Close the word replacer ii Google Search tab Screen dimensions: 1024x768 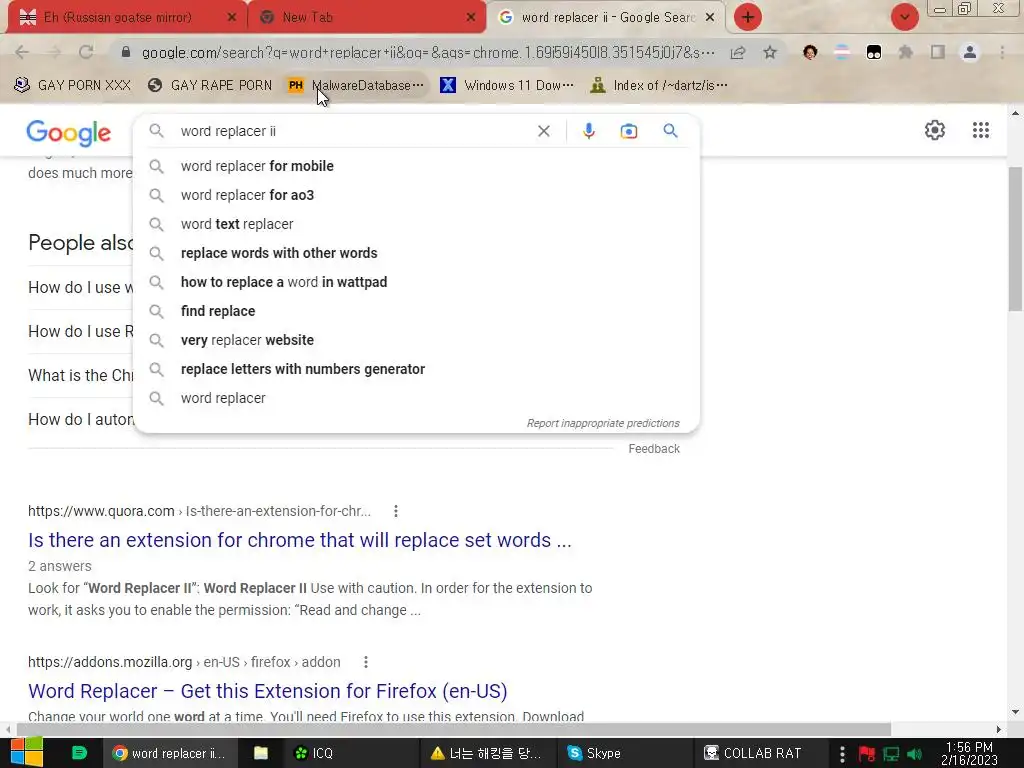coord(710,18)
